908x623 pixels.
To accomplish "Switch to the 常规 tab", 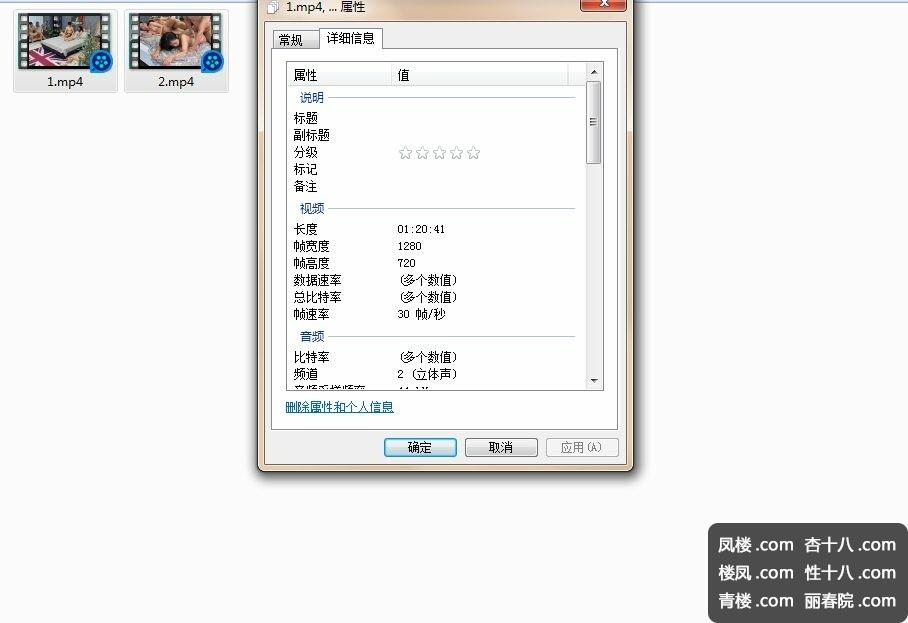I will (x=291, y=40).
